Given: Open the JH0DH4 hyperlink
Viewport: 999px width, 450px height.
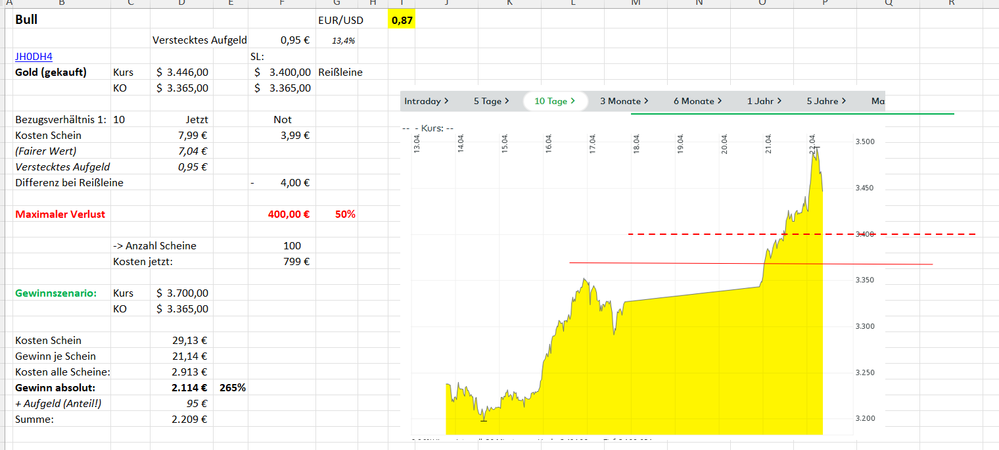Looking at the screenshot, I should coord(34,57).
